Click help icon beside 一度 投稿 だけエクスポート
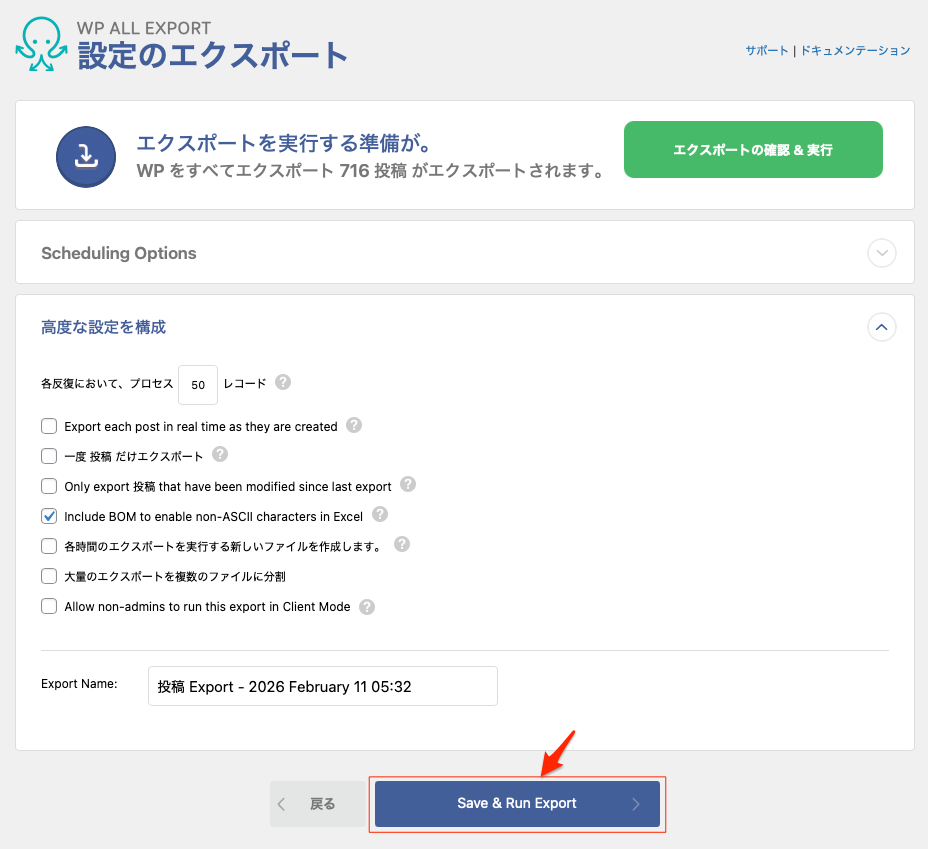Viewport: 928px width, 849px height. [220, 455]
